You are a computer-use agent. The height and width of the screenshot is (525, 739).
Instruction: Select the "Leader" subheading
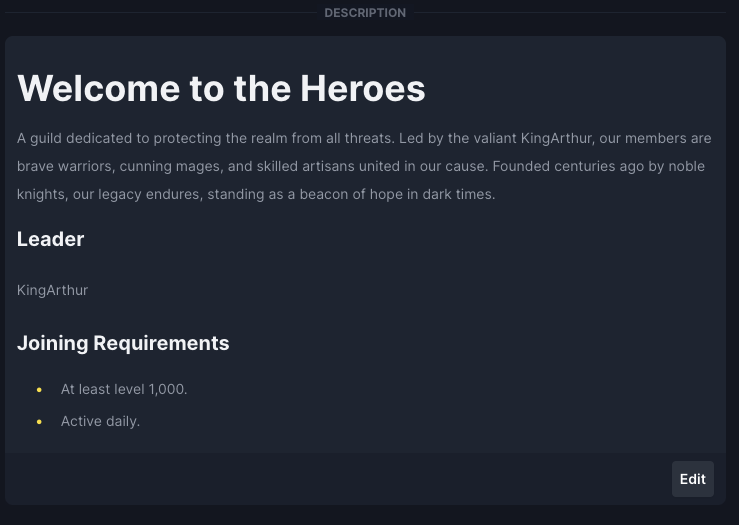pyautogui.click(x=50, y=239)
